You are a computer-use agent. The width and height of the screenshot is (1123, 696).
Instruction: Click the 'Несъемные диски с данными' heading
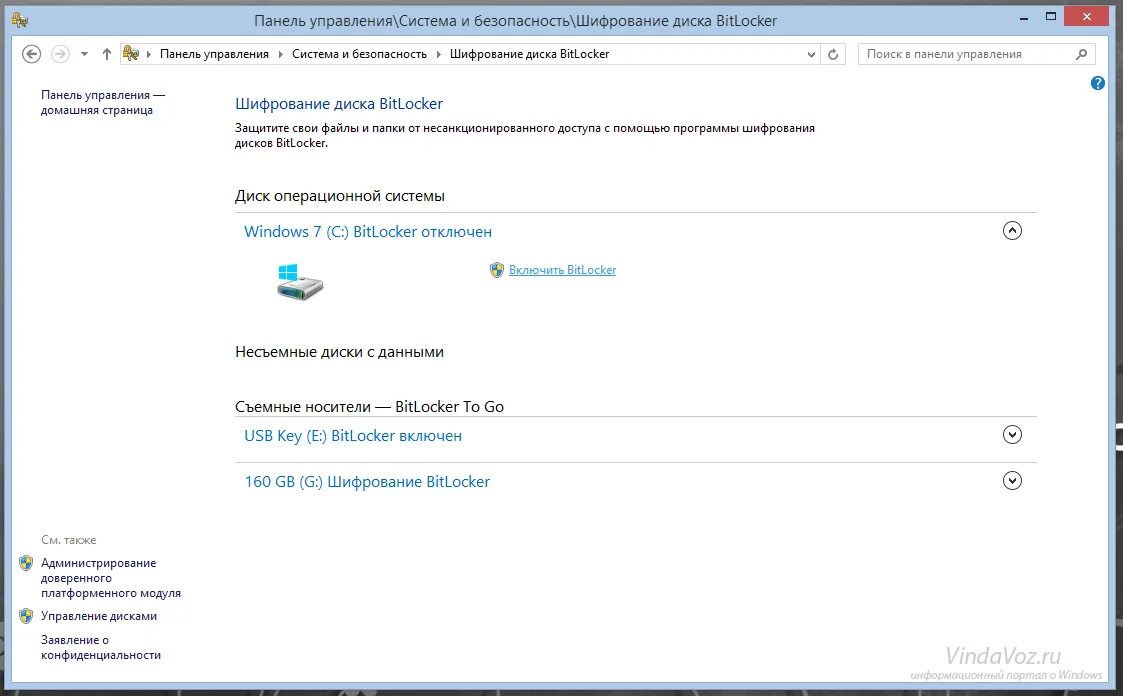tap(339, 352)
